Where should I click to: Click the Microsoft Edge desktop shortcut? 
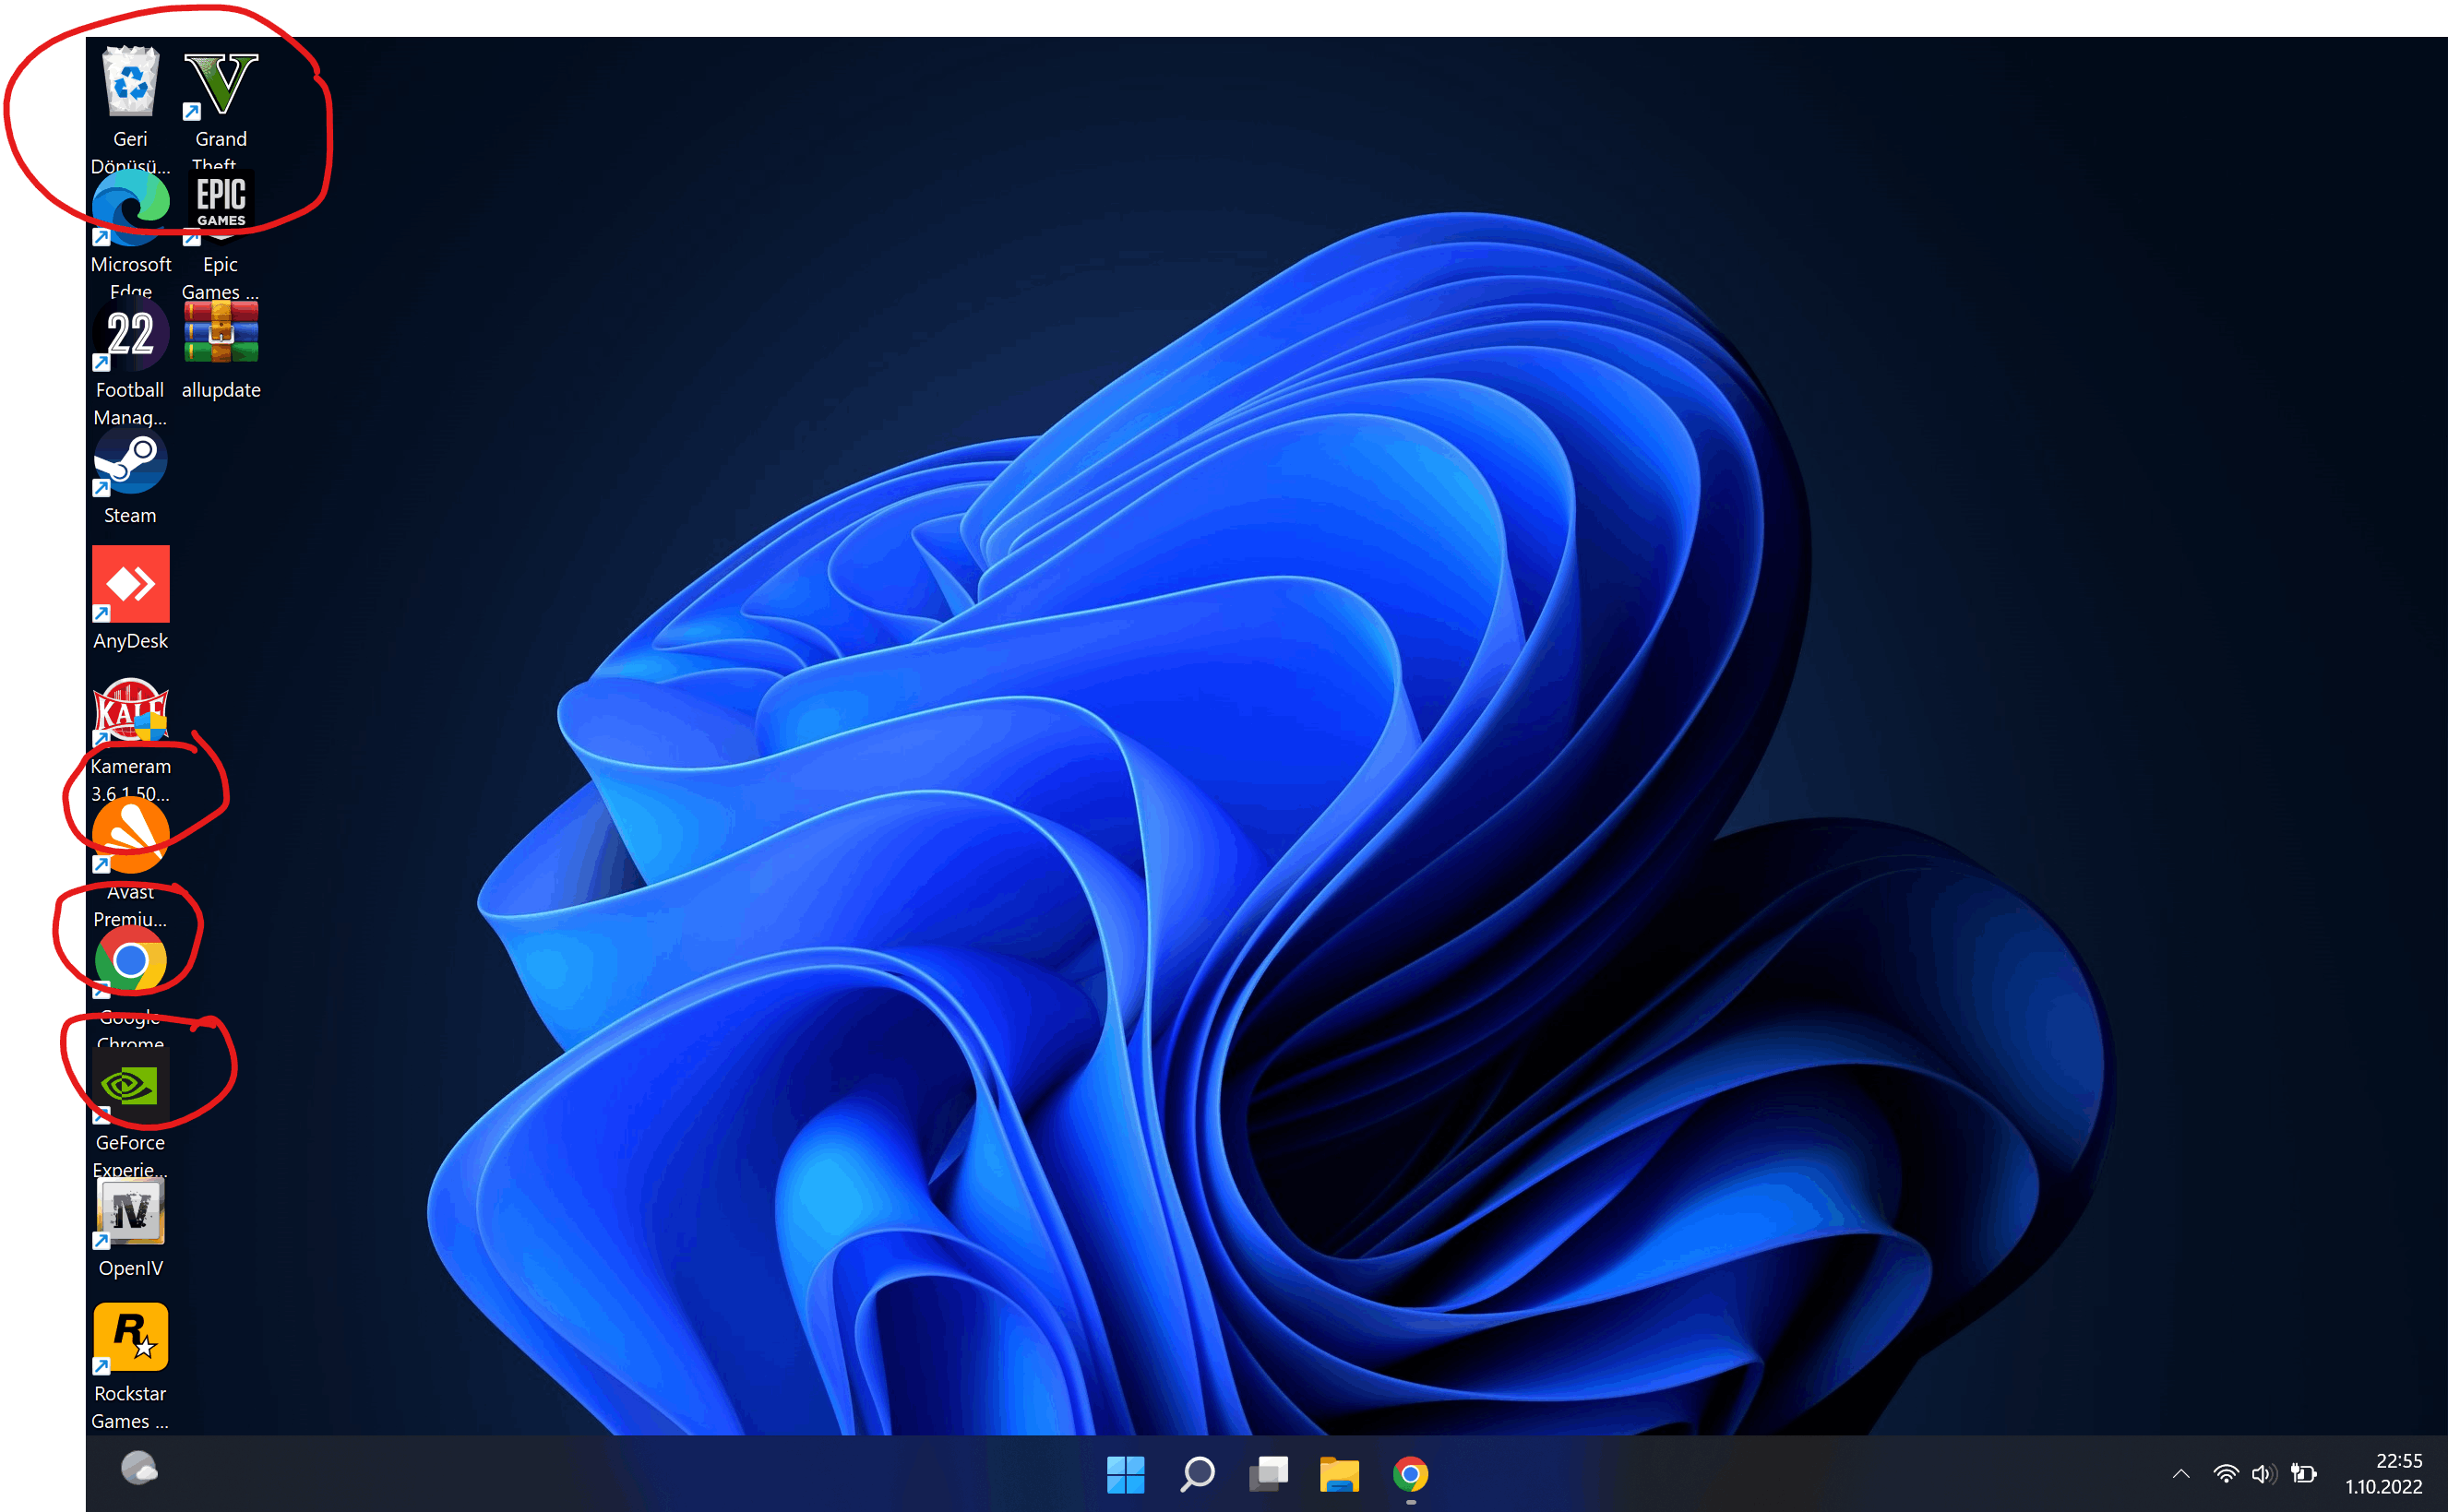(x=130, y=208)
